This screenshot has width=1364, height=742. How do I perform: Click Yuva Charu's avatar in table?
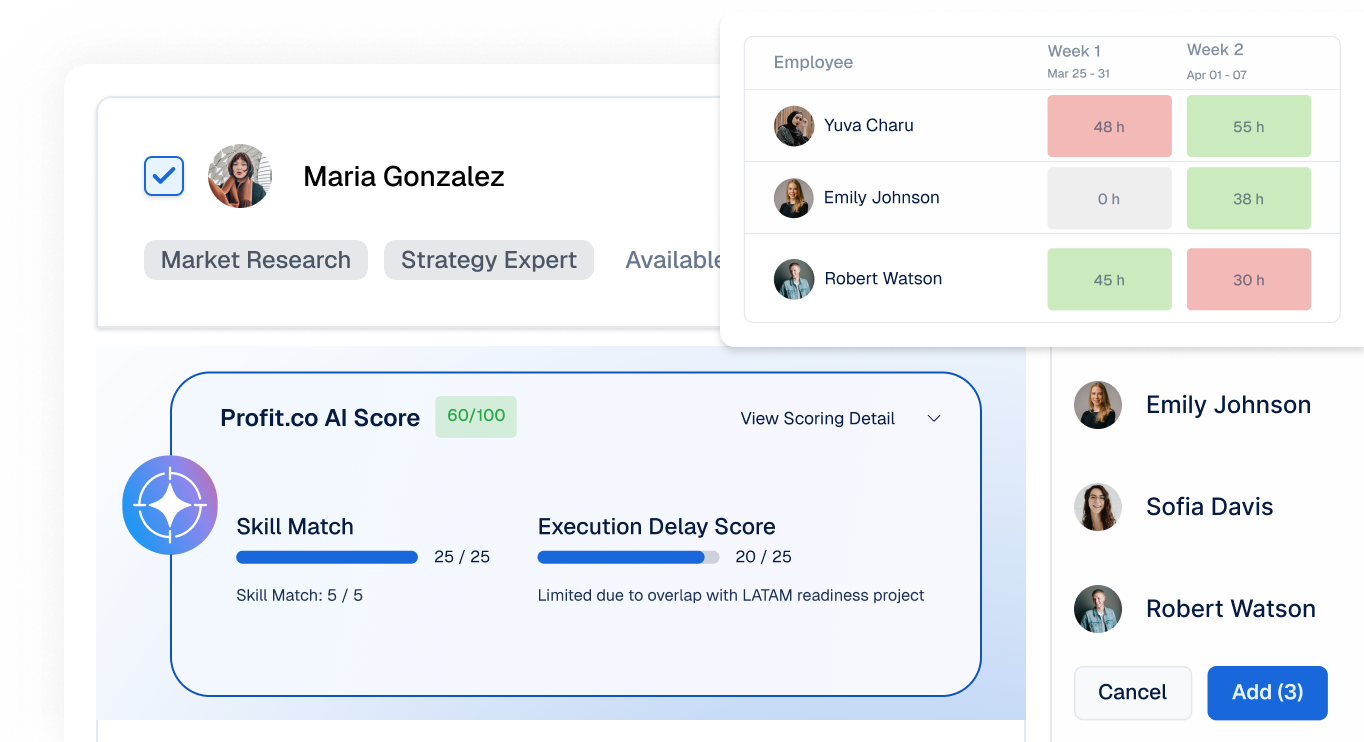794,126
